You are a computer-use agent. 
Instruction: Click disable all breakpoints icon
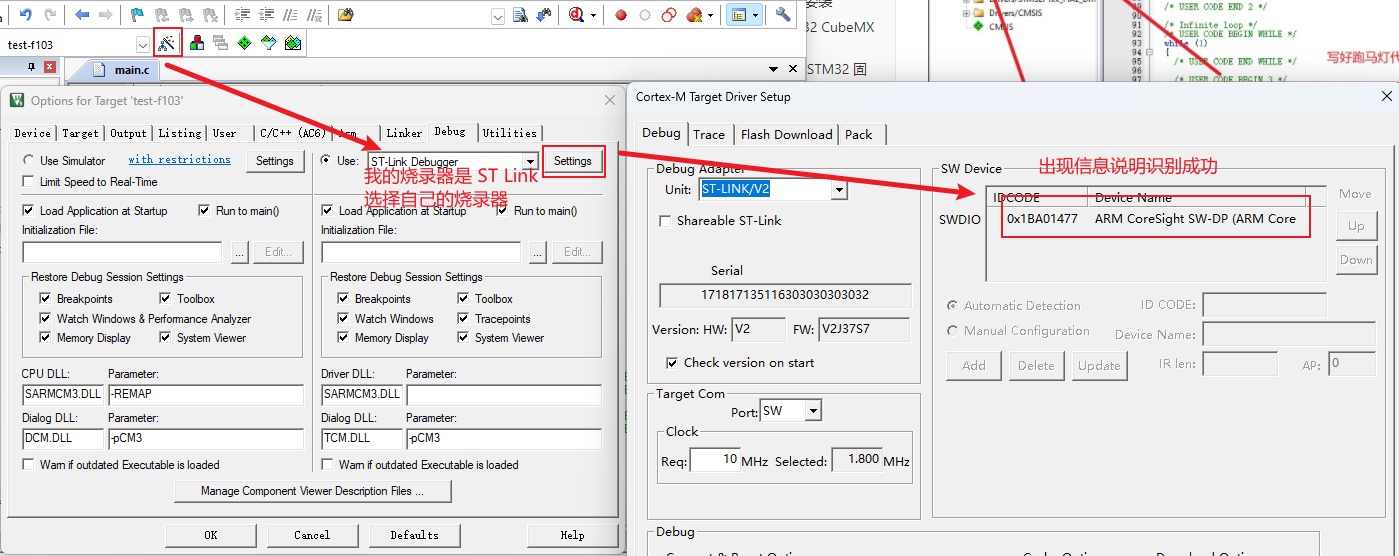coord(670,15)
